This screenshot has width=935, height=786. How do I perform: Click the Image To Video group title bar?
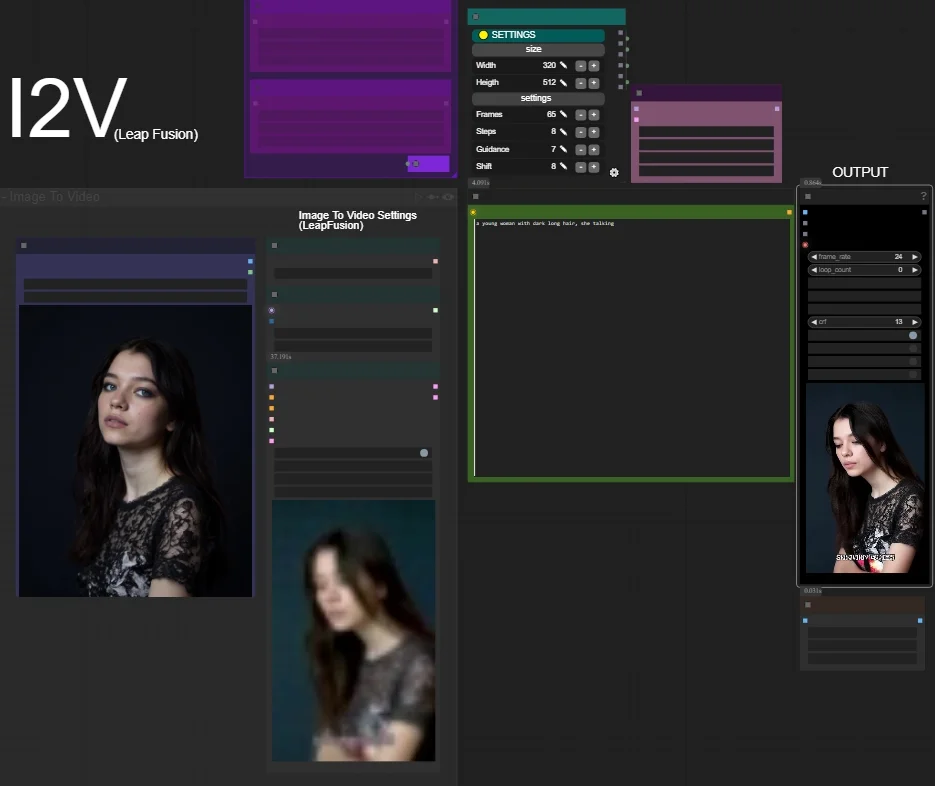coord(229,197)
